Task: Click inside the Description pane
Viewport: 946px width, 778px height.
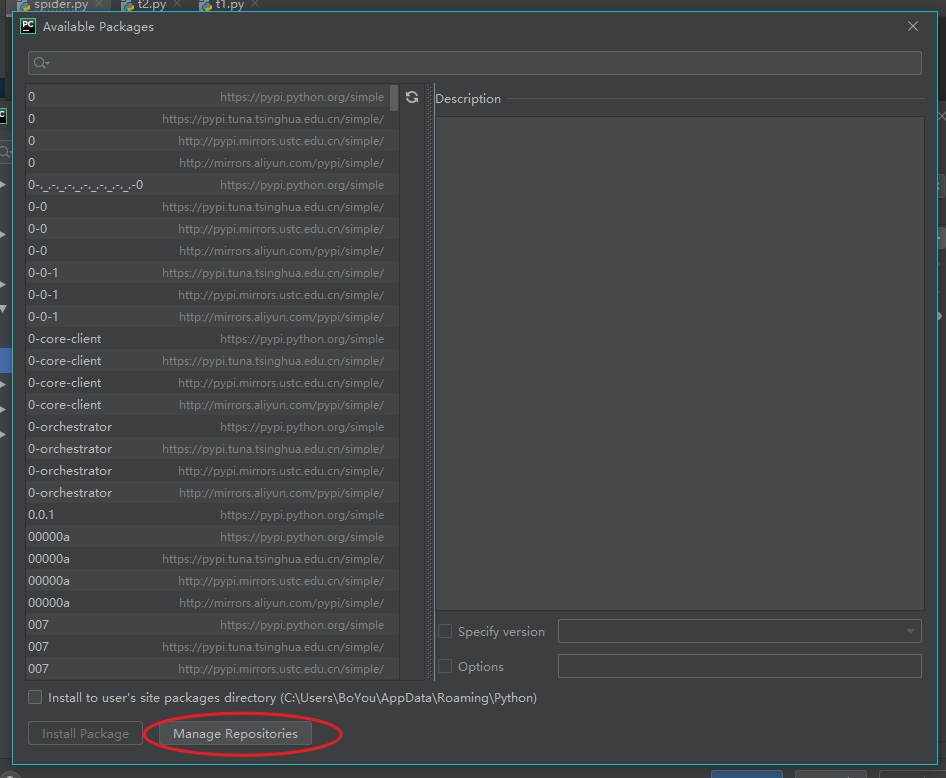Action: pos(679,363)
